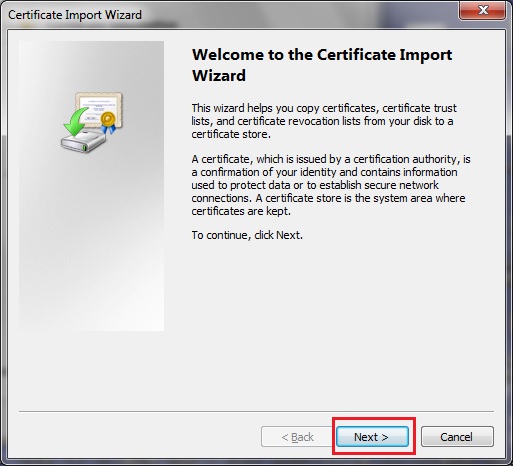Click the greyed-out < Back button

pyautogui.click(x=297, y=436)
